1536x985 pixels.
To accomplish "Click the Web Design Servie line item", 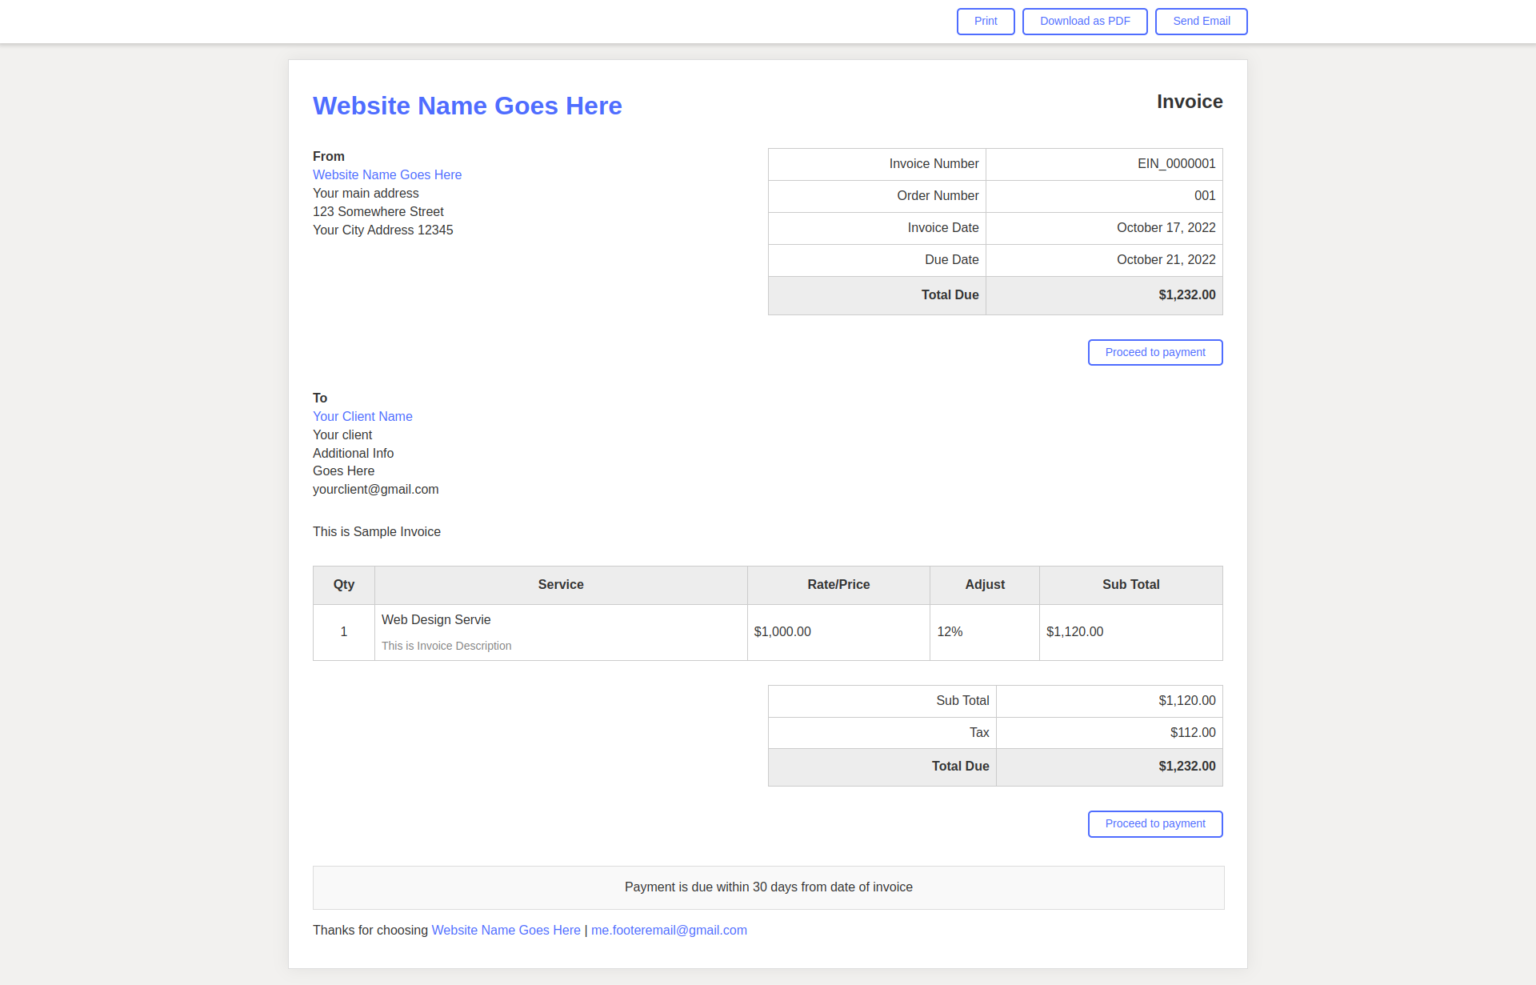I will pos(436,620).
